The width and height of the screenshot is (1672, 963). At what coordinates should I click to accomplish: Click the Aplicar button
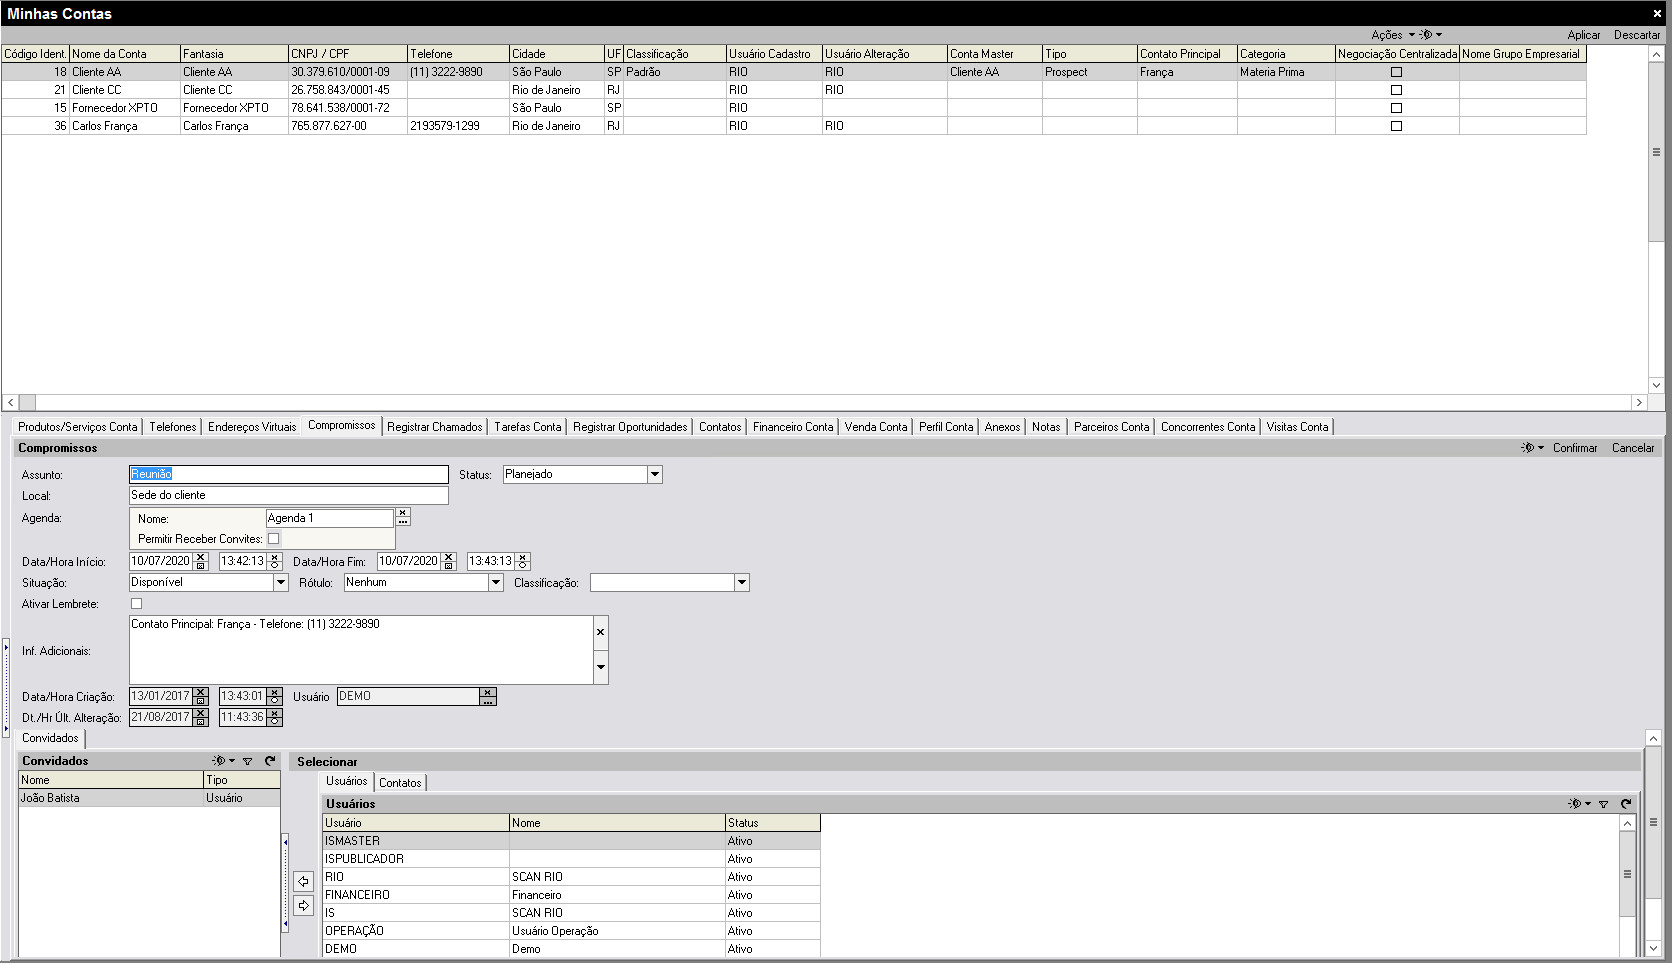[x=1583, y=35]
